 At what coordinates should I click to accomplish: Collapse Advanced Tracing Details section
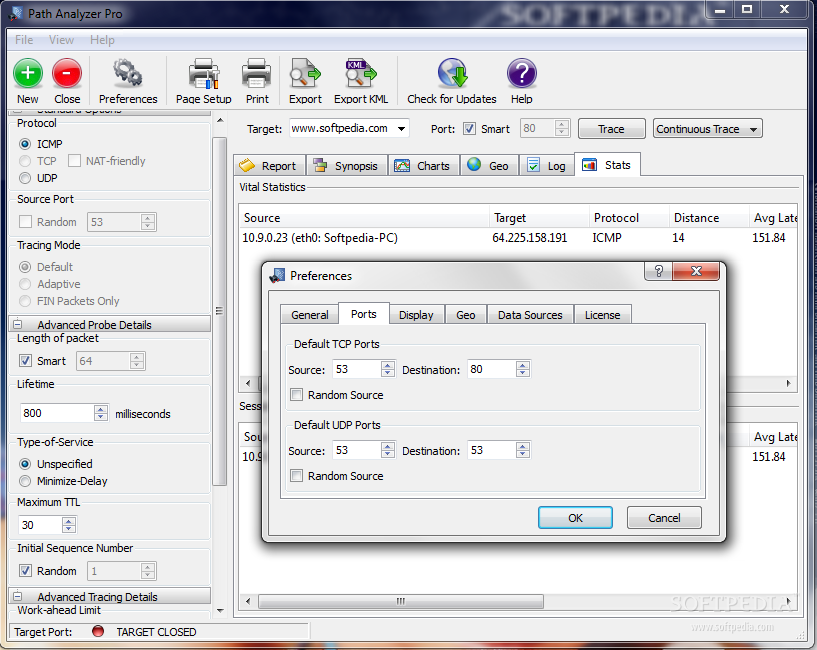coord(17,596)
